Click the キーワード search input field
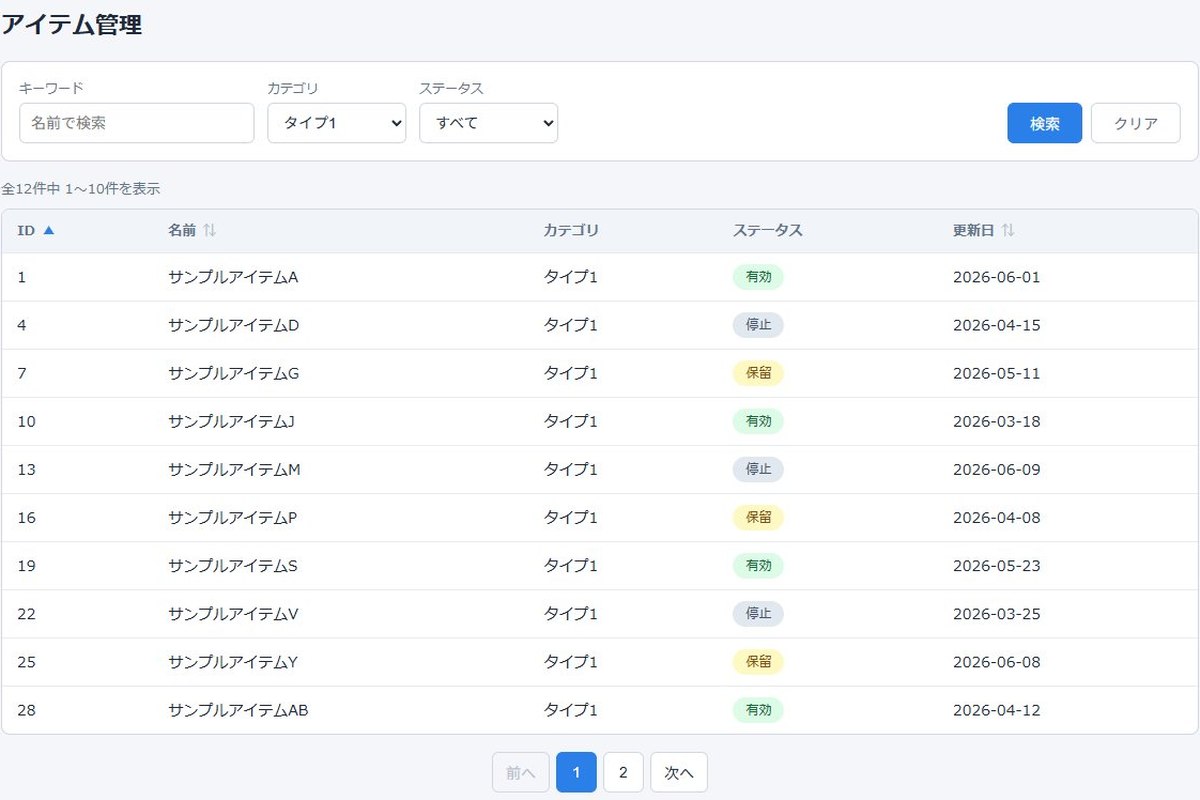 [137, 123]
